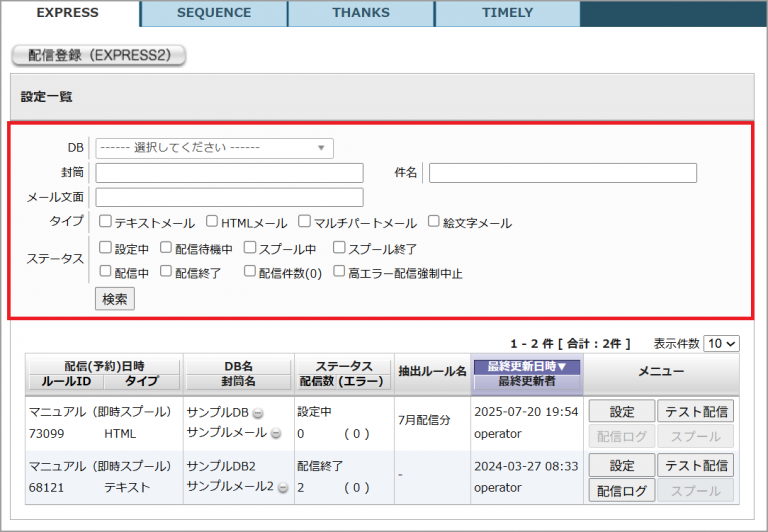Enable the HTMLメール type filter
Screen dimensions: 768x532
[x=213, y=222]
